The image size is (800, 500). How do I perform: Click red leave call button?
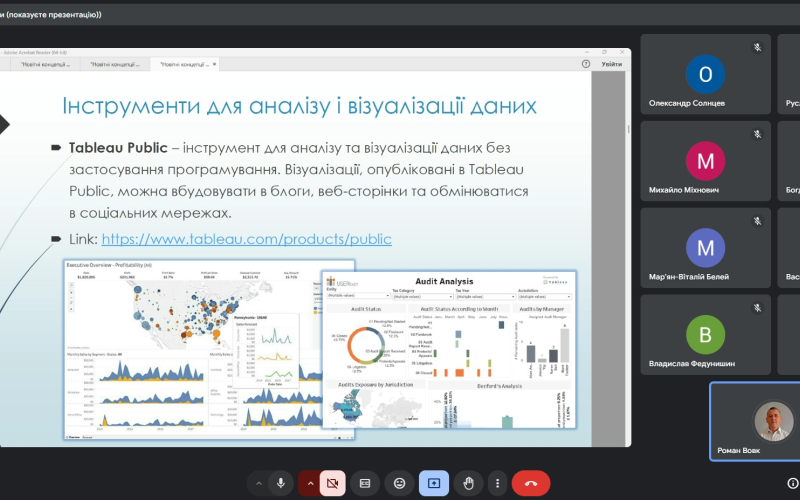pyautogui.click(x=531, y=483)
